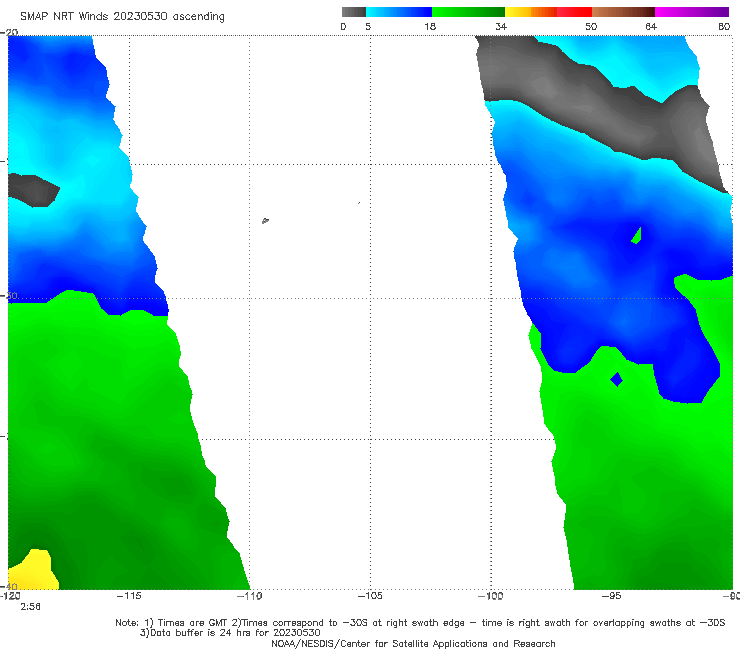Click the small island outline near -110

point(265,220)
